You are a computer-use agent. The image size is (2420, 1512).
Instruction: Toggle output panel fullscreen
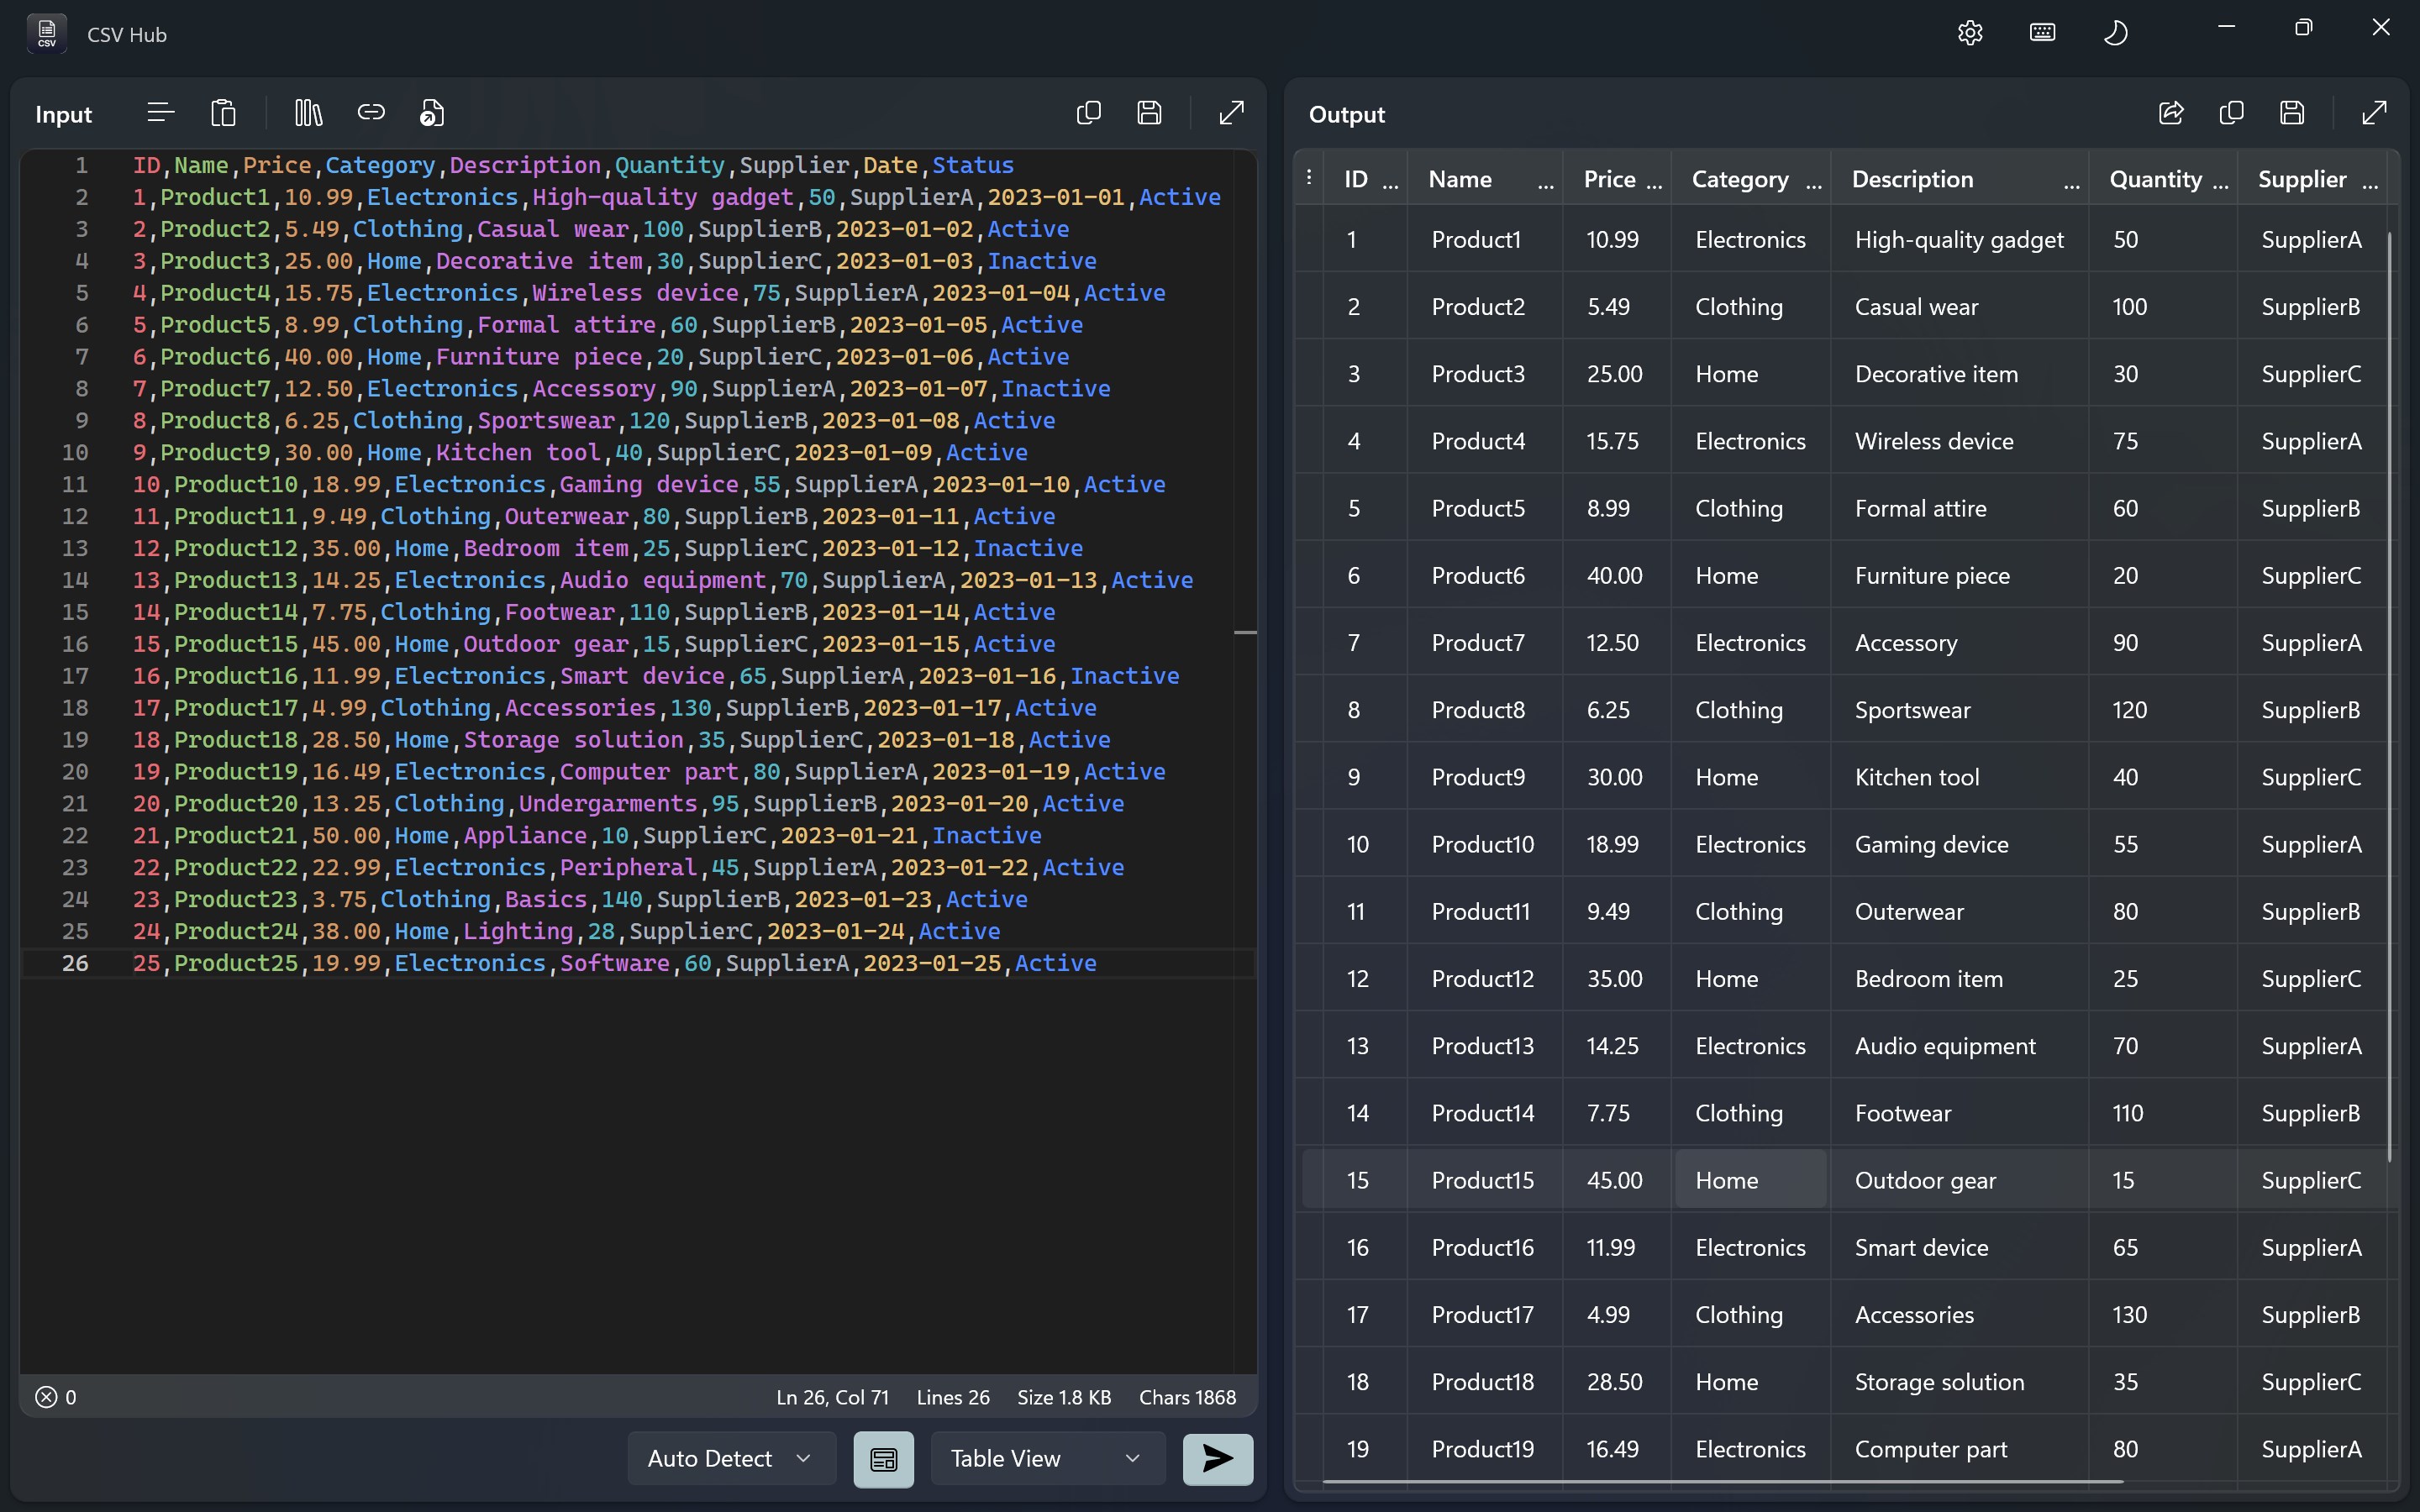click(x=2373, y=113)
